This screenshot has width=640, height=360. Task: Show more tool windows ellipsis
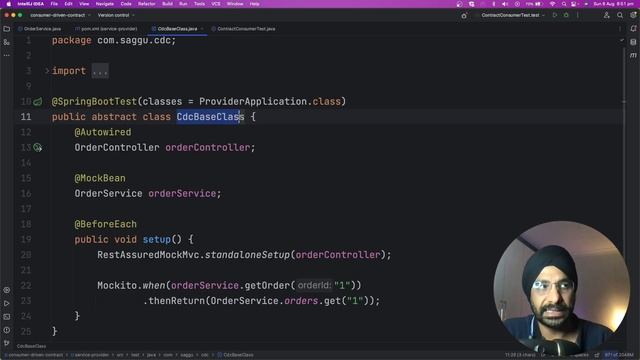[7, 55]
